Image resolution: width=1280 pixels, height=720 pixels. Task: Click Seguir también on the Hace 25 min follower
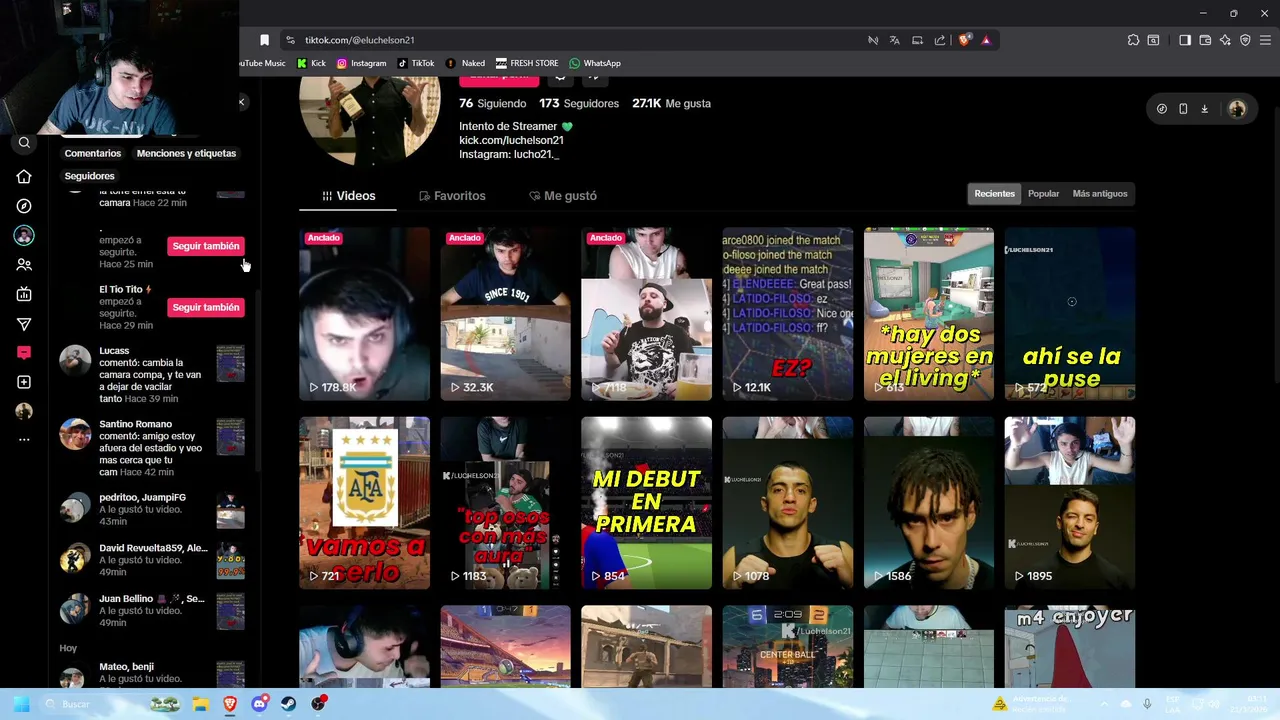click(x=206, y=246)
